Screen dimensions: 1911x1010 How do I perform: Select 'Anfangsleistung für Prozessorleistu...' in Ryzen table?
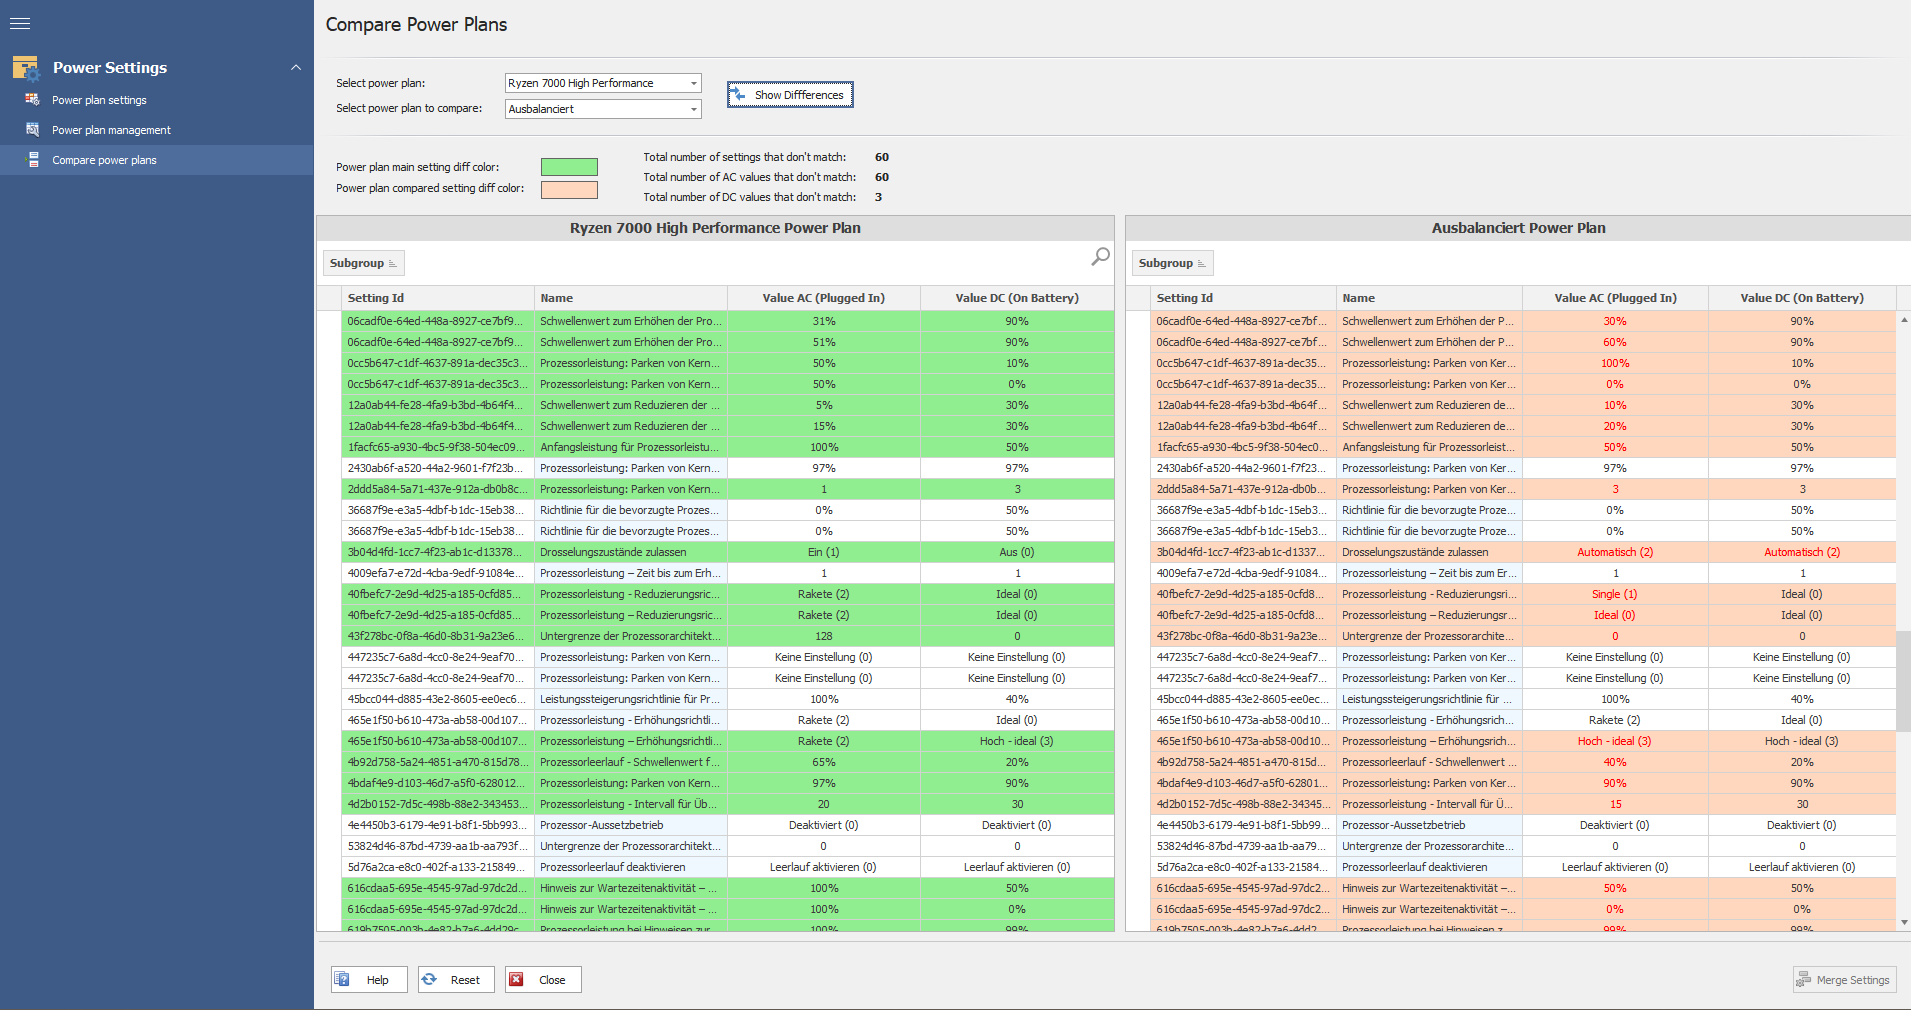coord(631,447)
